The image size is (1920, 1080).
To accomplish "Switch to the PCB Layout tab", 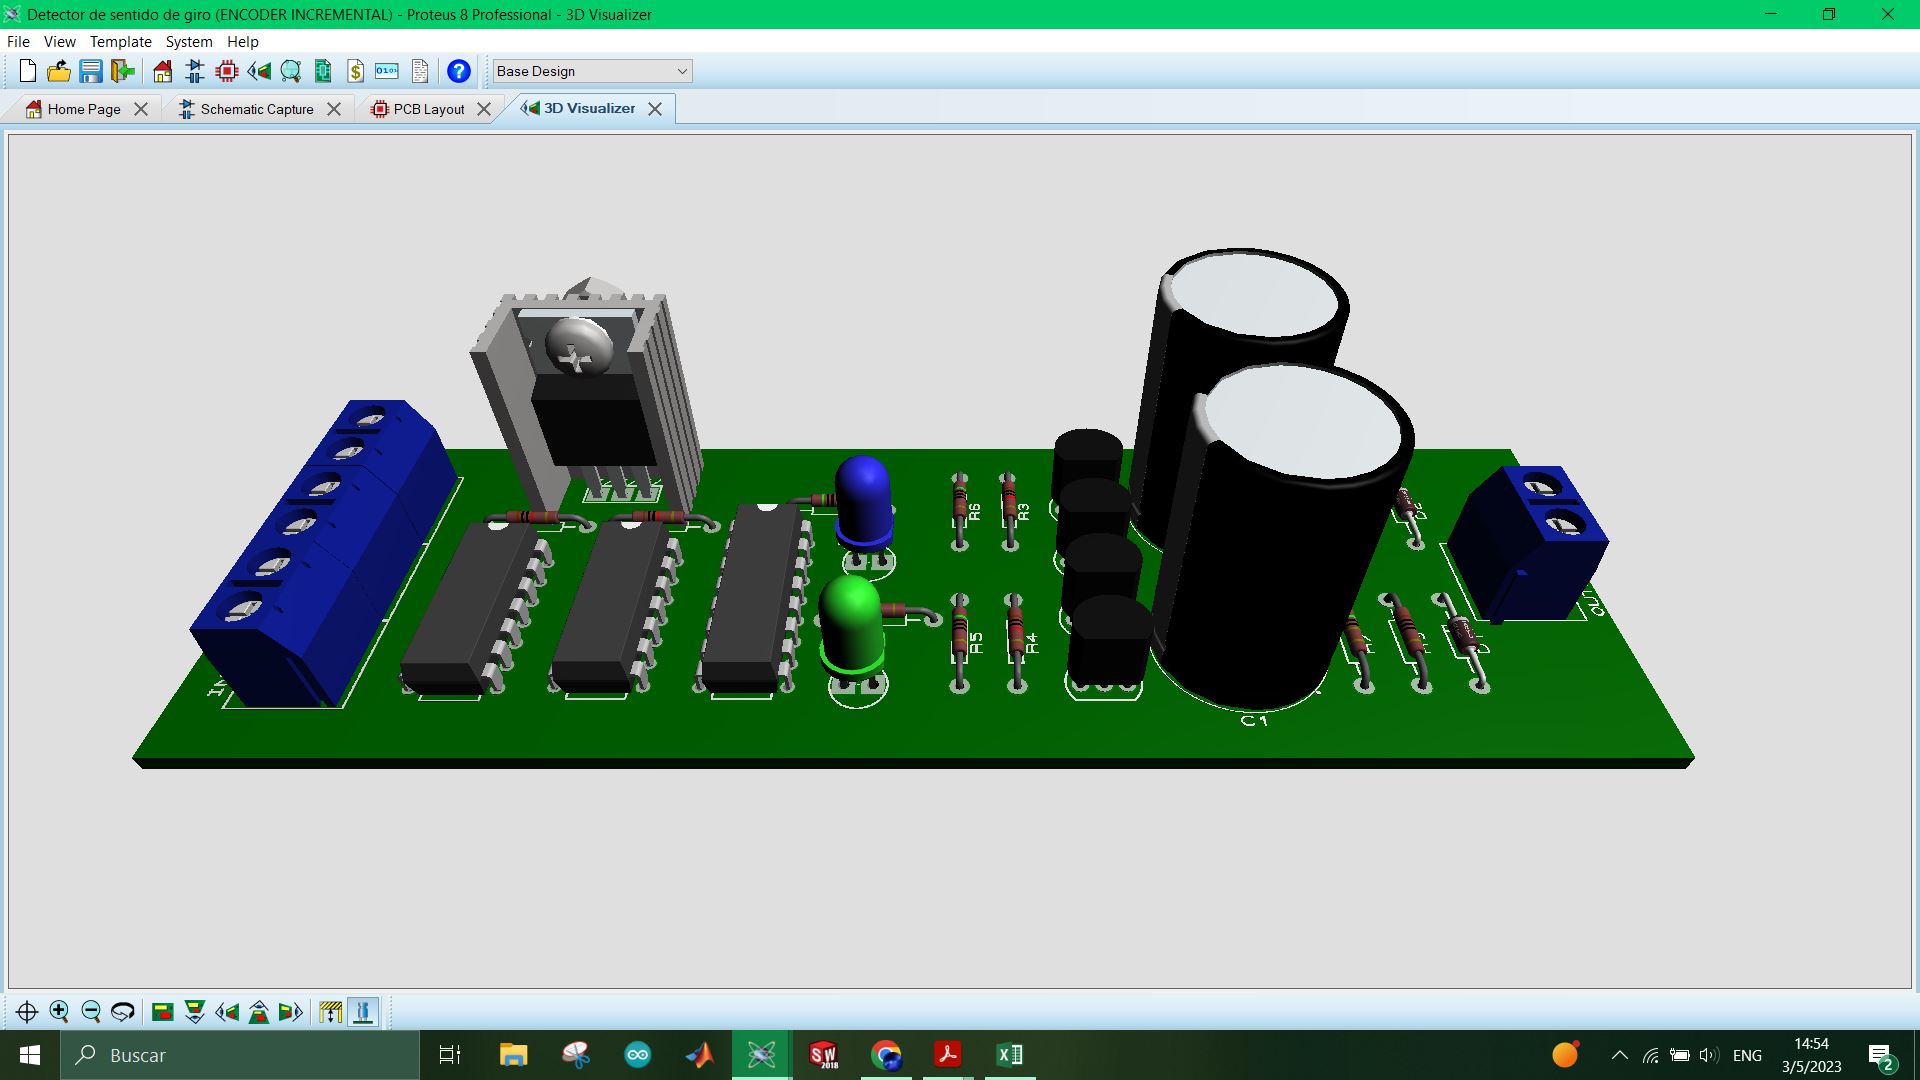I will pyautogui.click(x=428, y=109).
